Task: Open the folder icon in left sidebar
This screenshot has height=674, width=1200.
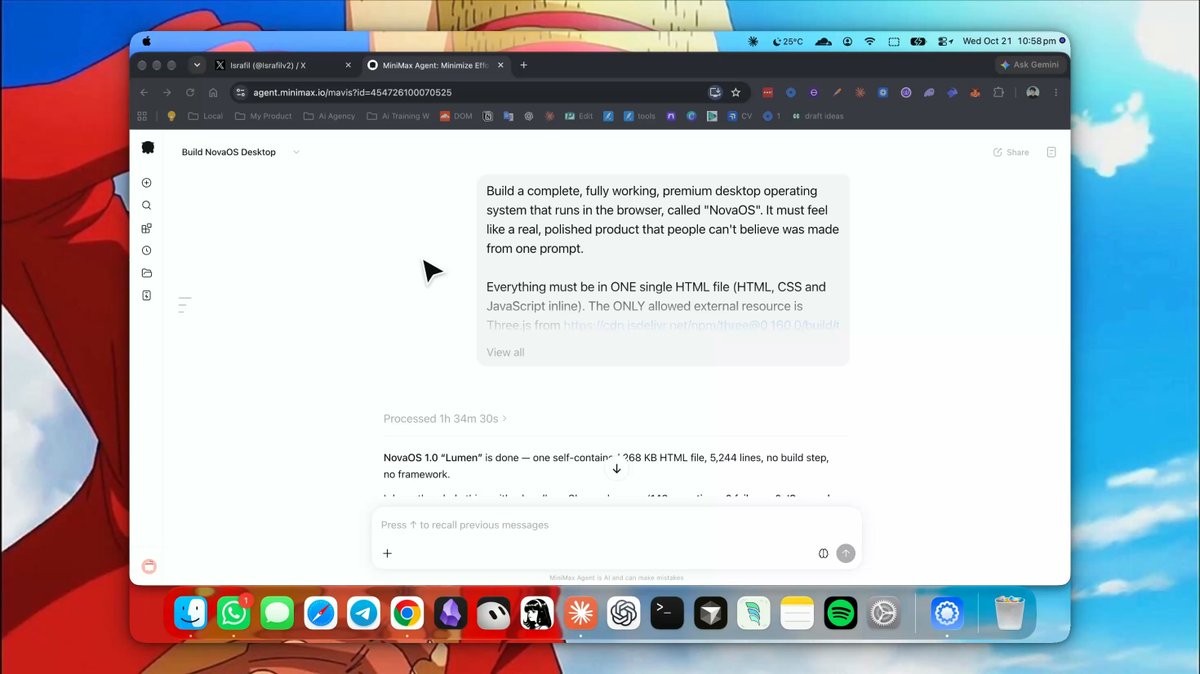Action: coord(147,273)
